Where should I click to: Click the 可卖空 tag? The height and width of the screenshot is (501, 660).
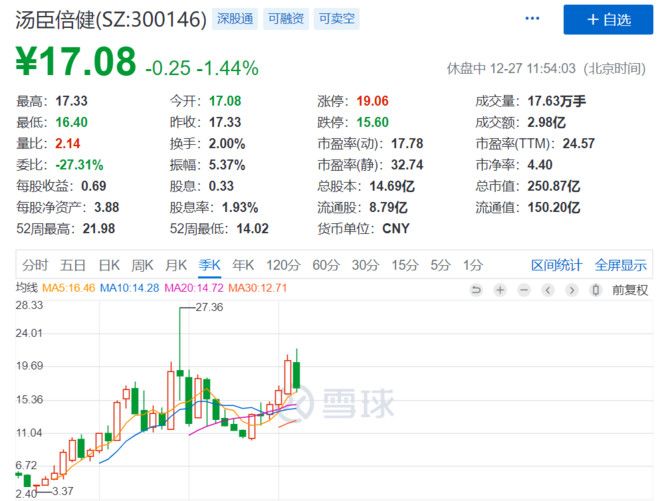337,19
